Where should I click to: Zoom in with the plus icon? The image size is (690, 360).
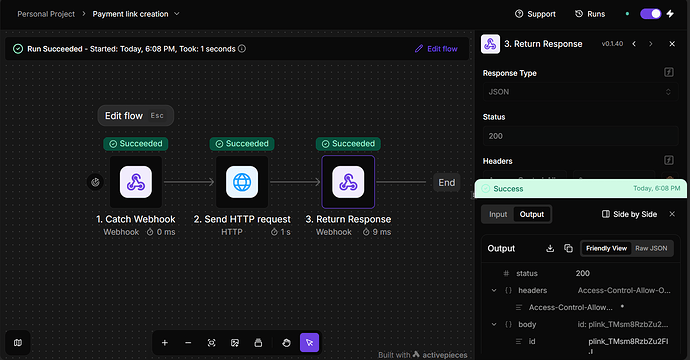click(165, 342)
